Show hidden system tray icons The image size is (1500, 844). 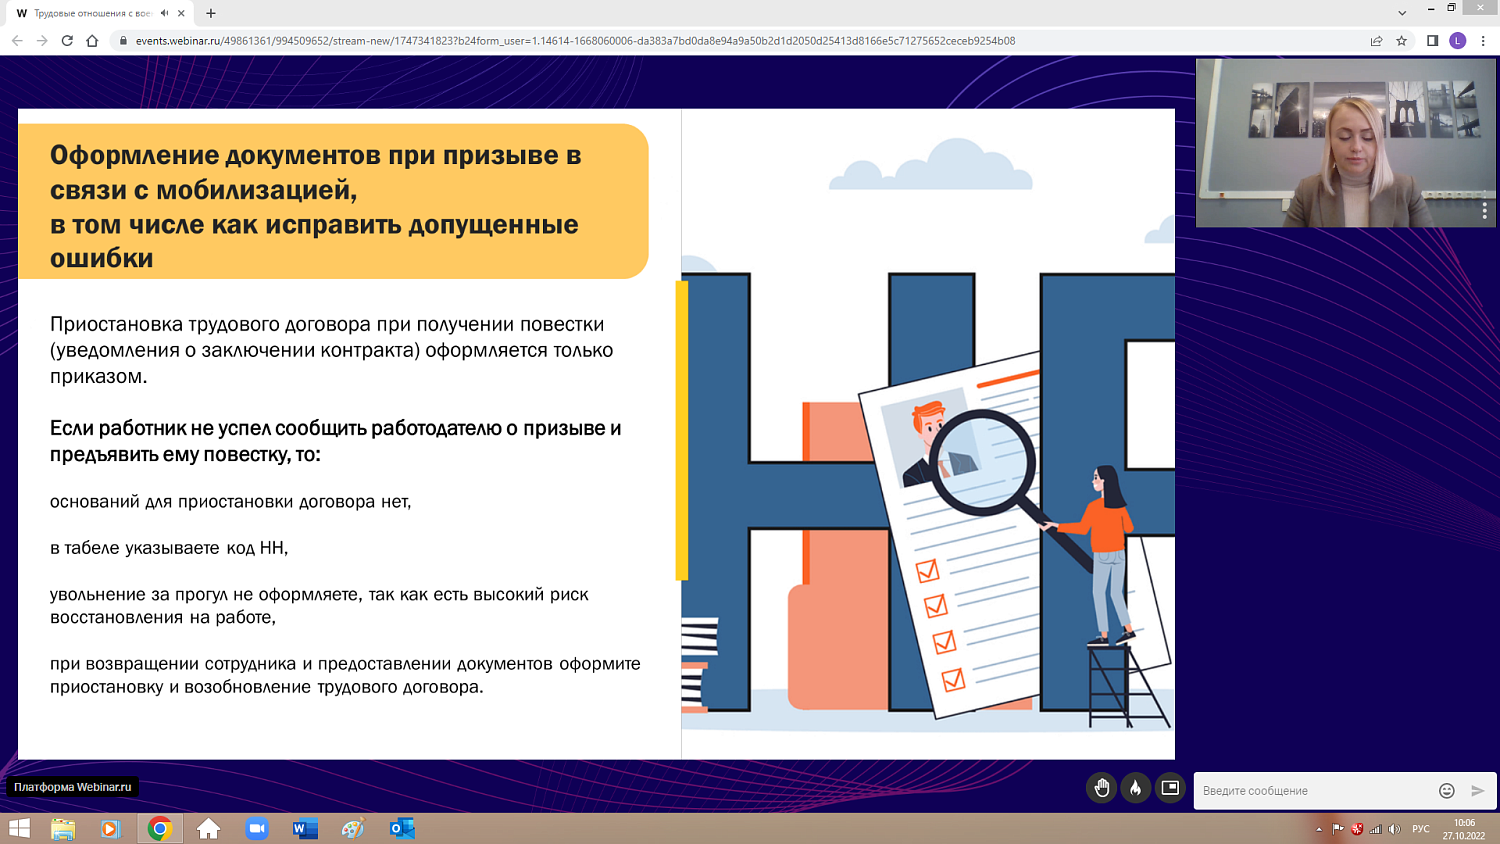(x=1319, y=829)
